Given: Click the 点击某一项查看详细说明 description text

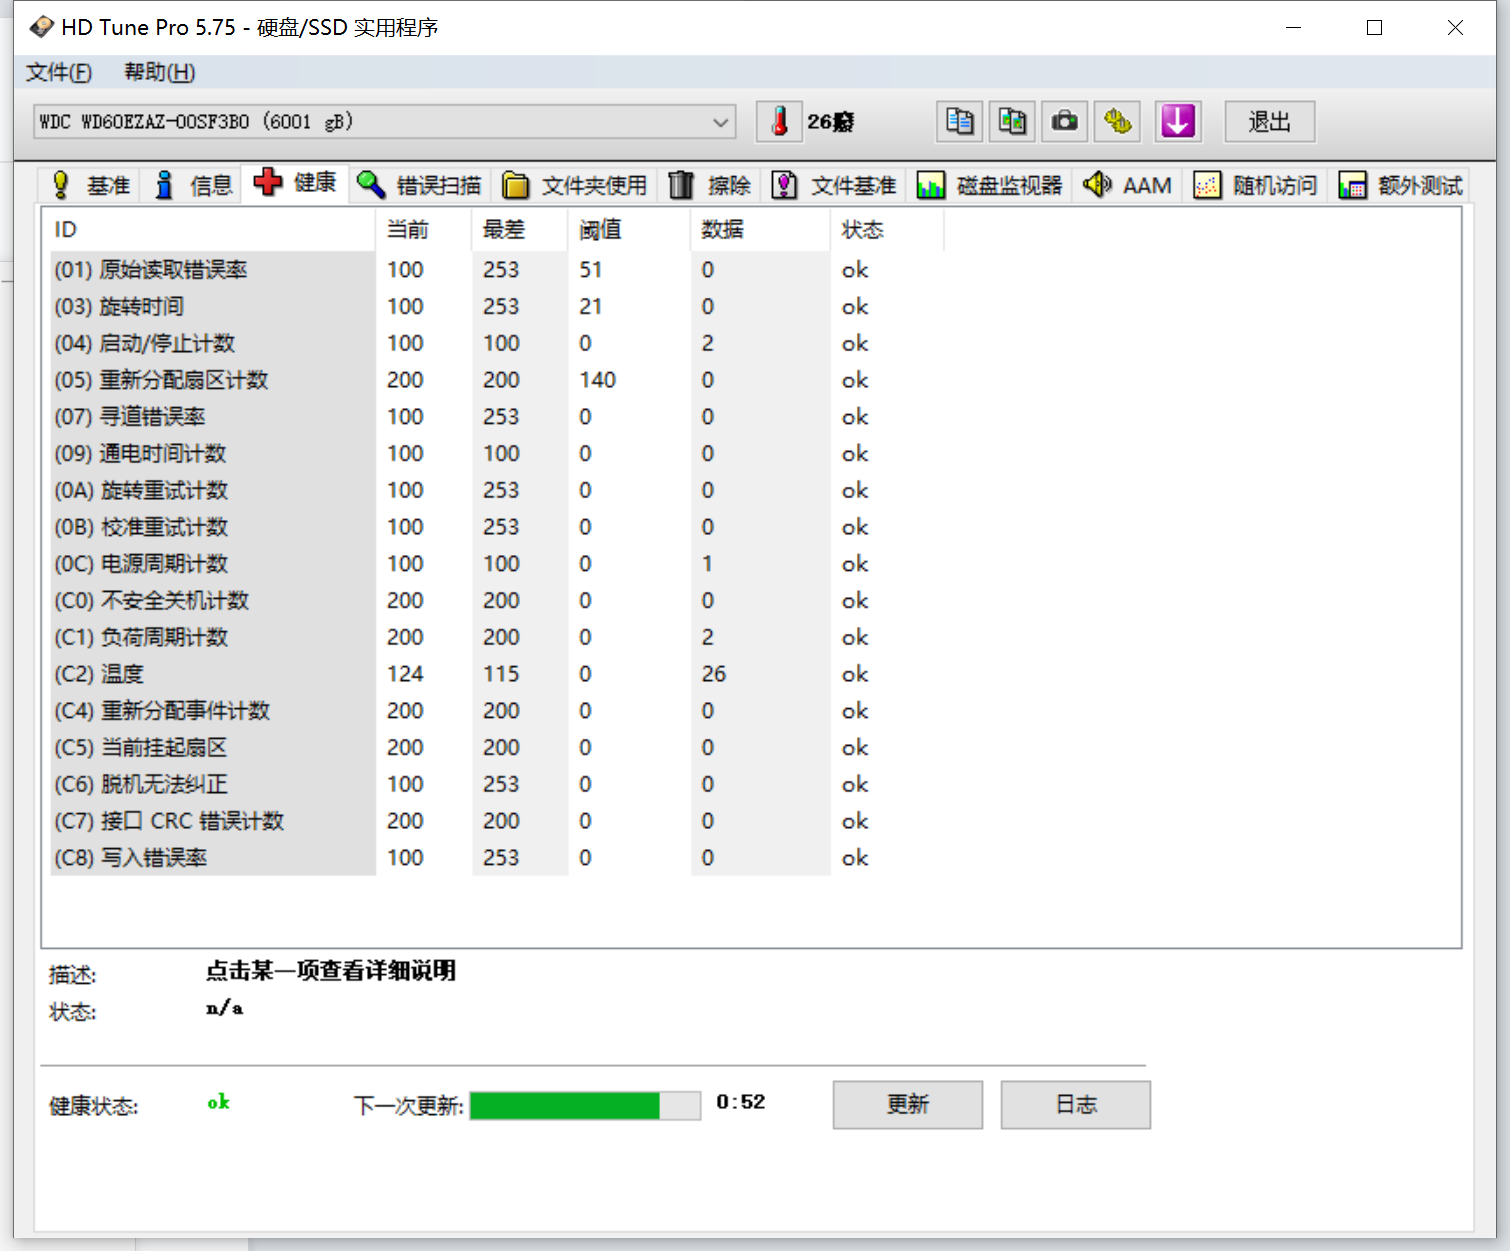Looking at the screenshot, I should coord(331,971).
